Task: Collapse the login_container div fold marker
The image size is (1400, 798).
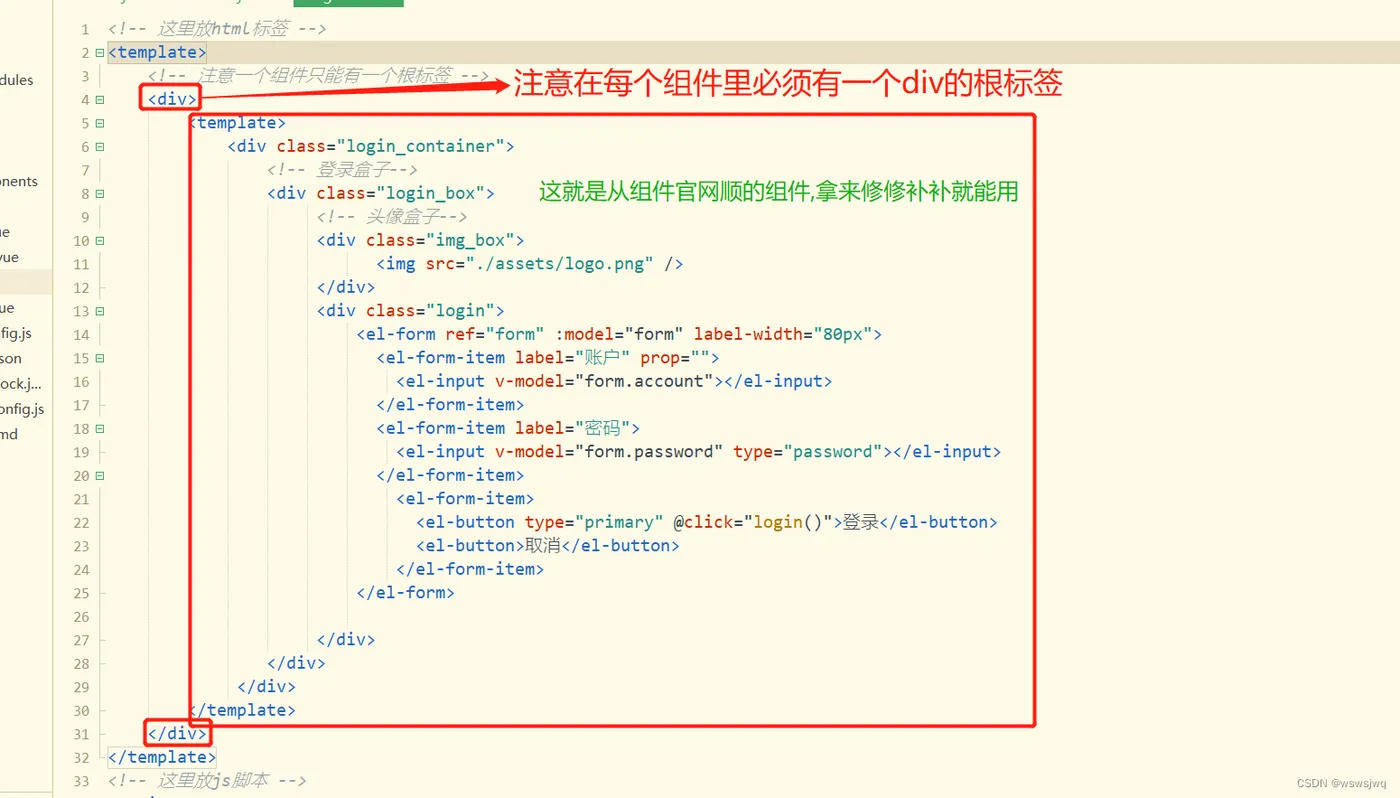Action: pos(99,147)
